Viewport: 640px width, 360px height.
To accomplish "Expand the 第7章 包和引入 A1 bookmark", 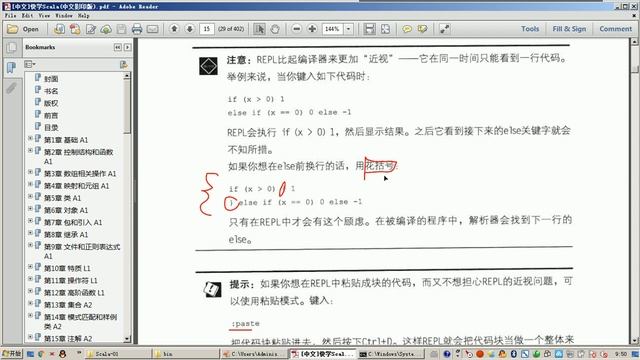I will click(x=30, y=221).
